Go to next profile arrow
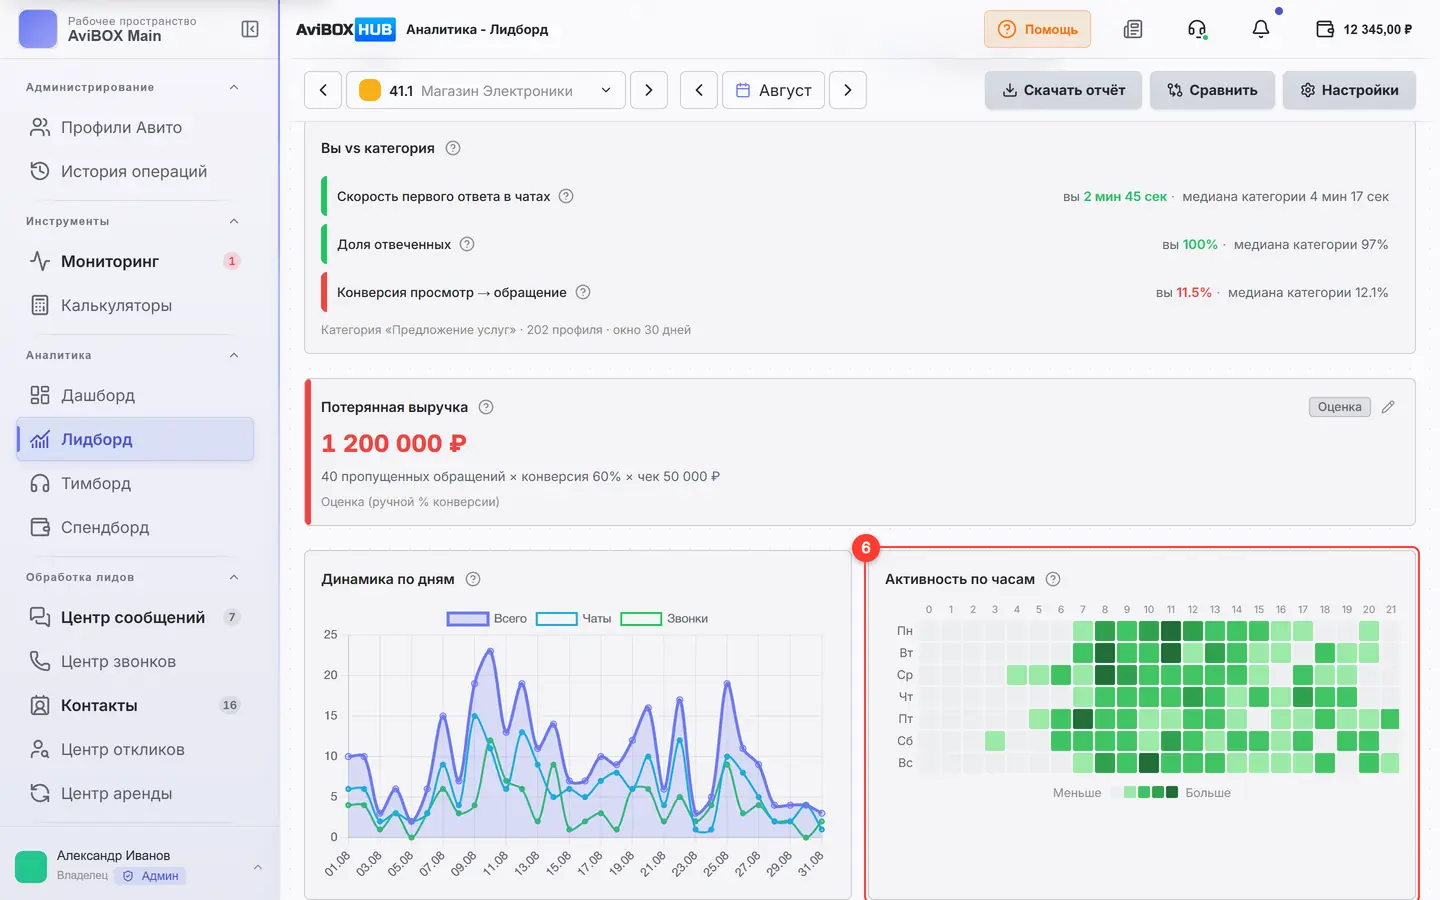The image size is (1440, 900). (649, 90)
